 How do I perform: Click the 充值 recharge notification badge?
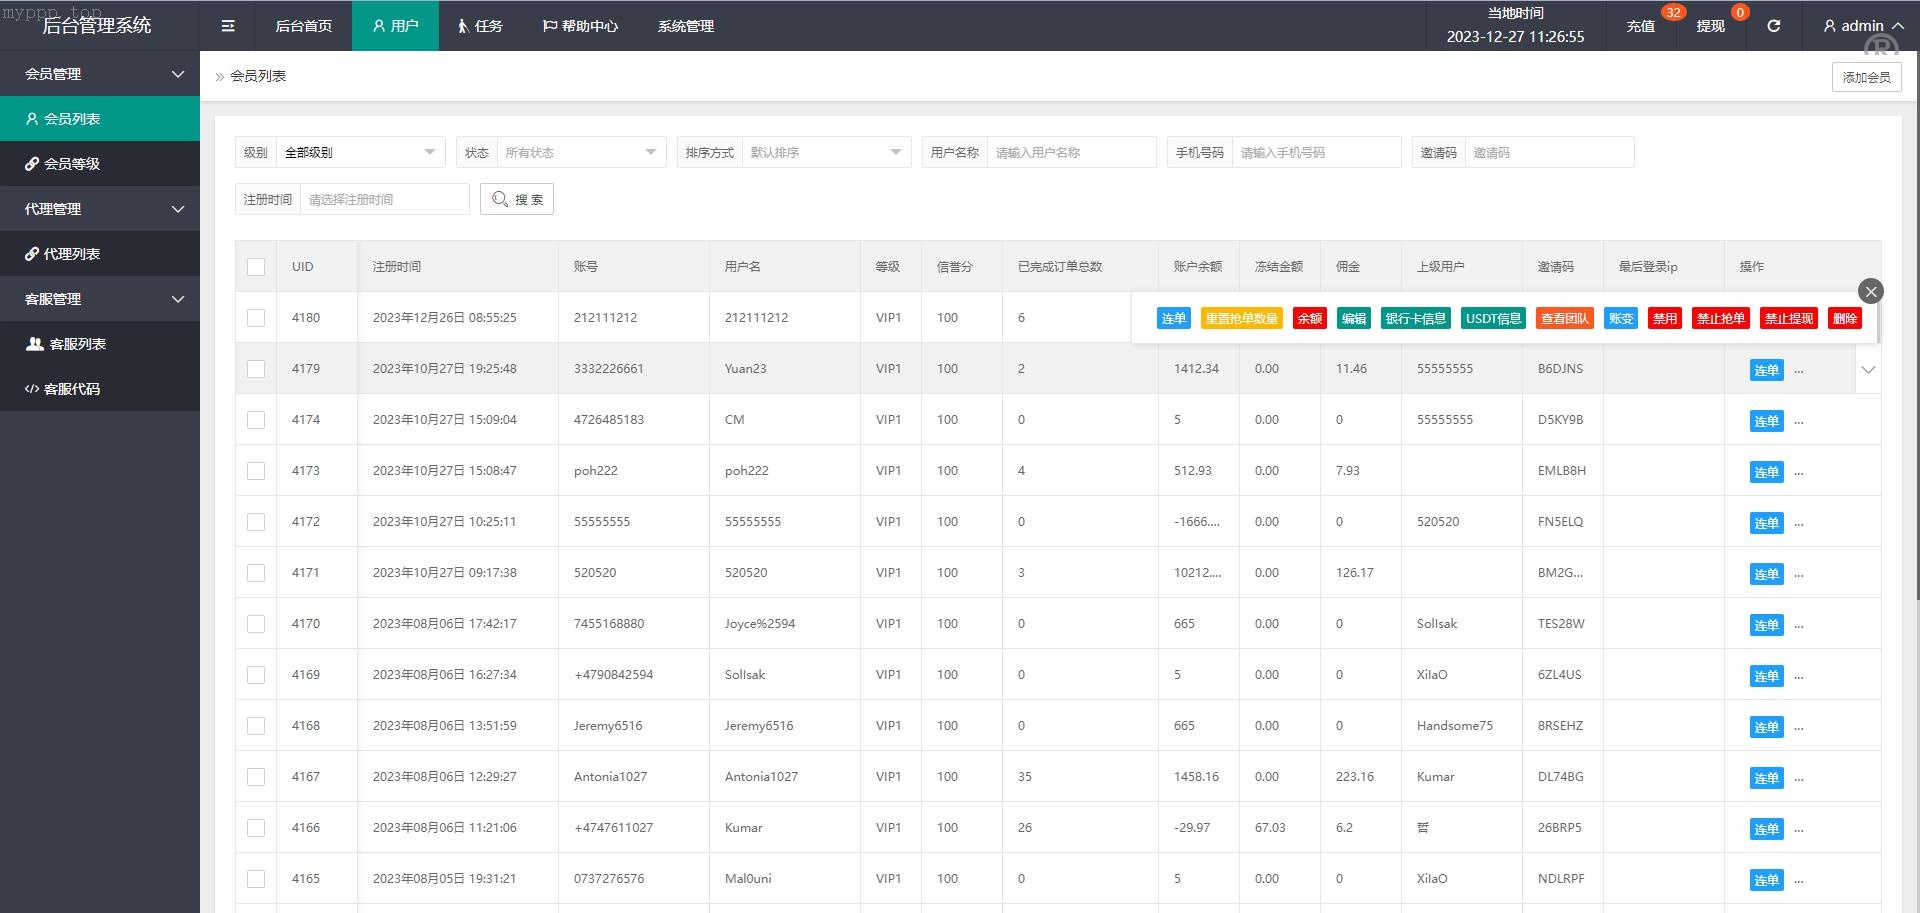click(1672, 13)
